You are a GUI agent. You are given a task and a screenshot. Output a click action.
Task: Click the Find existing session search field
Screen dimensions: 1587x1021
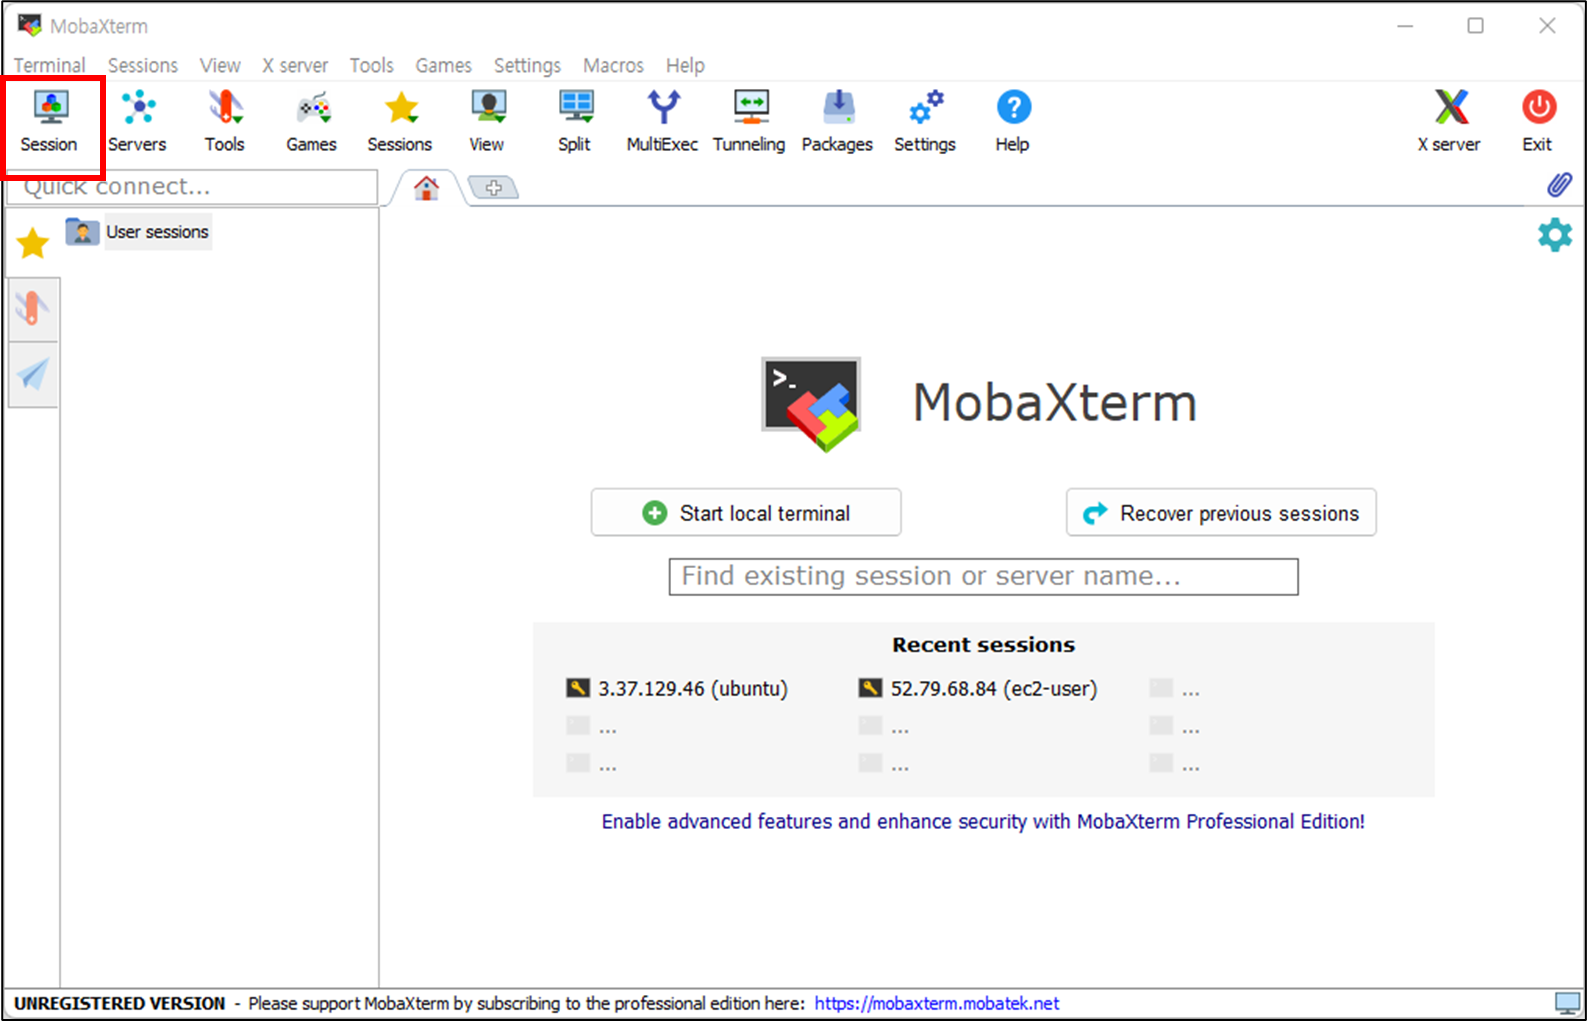[x=983, y=576]
